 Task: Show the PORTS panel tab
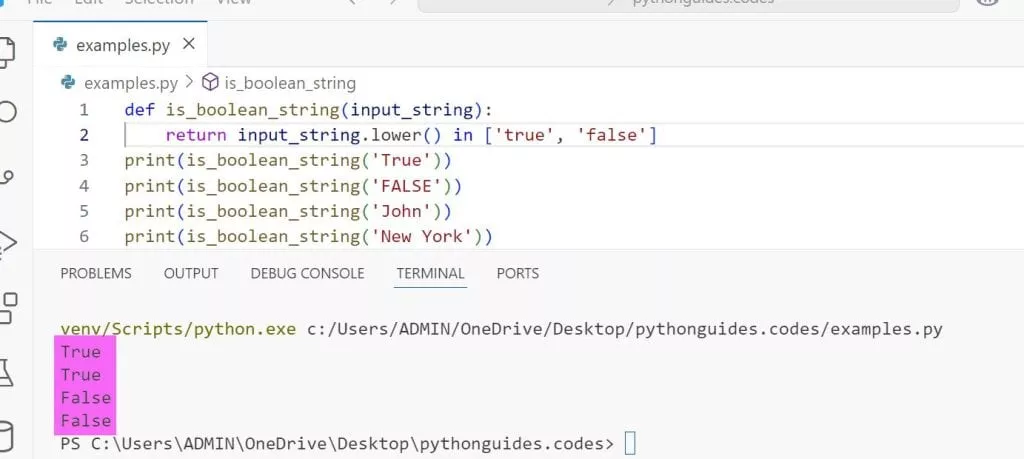click(x=517, y=273)
